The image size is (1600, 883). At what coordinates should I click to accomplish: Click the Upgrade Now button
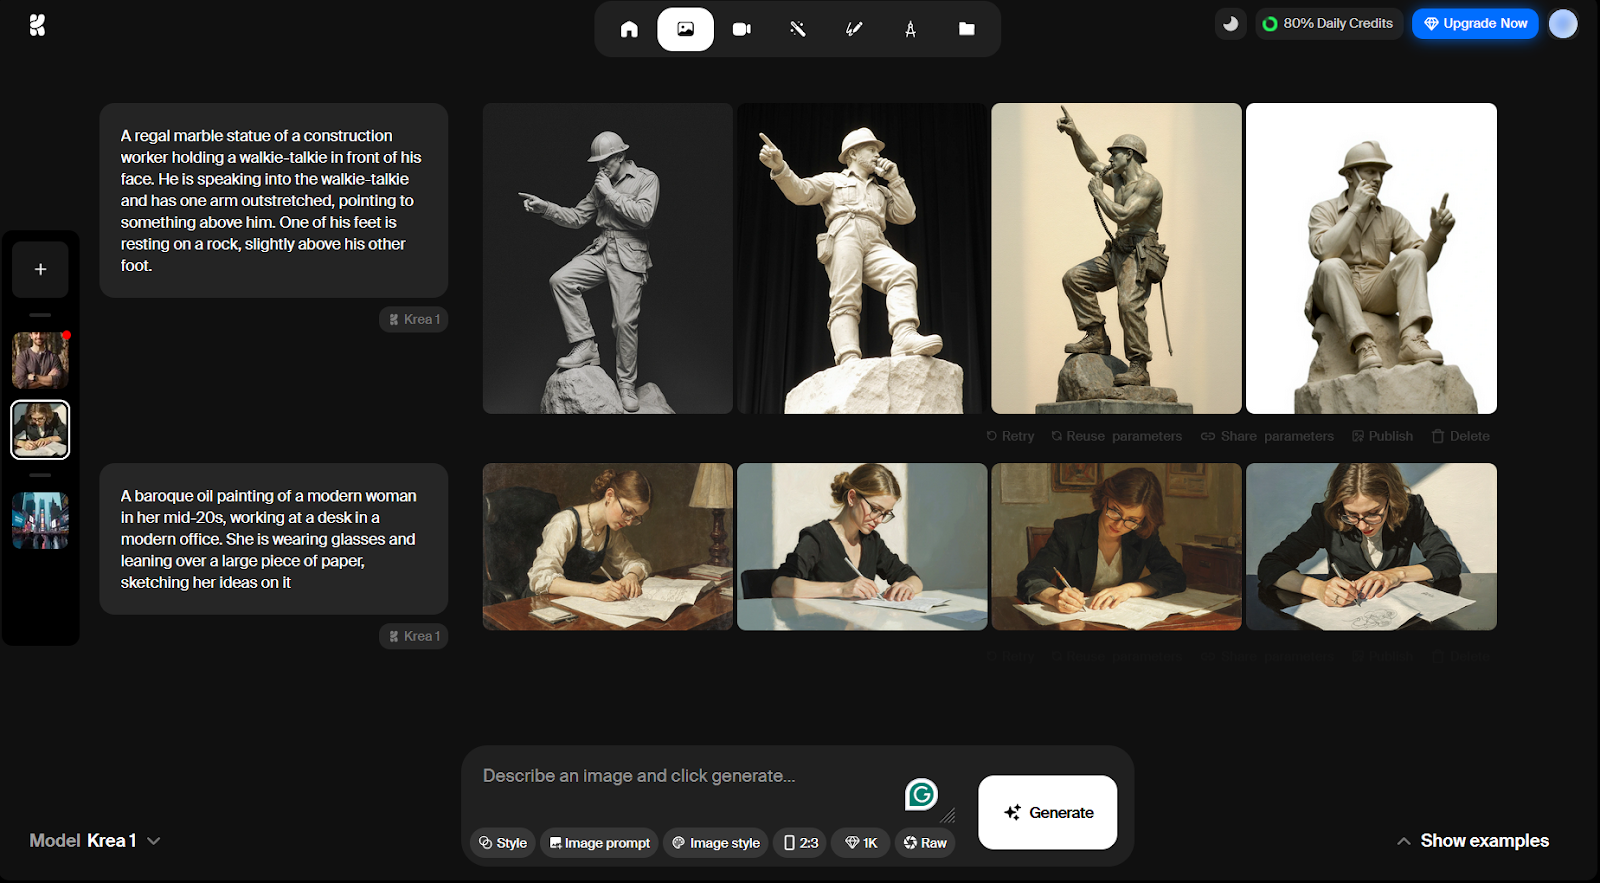(1475, 23)
